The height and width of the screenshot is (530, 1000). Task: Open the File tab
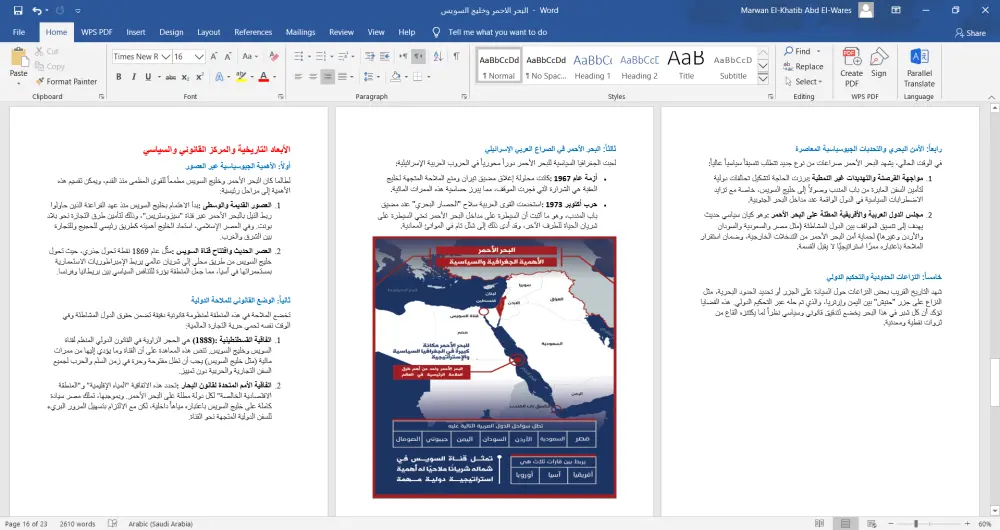(x=19, y=32)
